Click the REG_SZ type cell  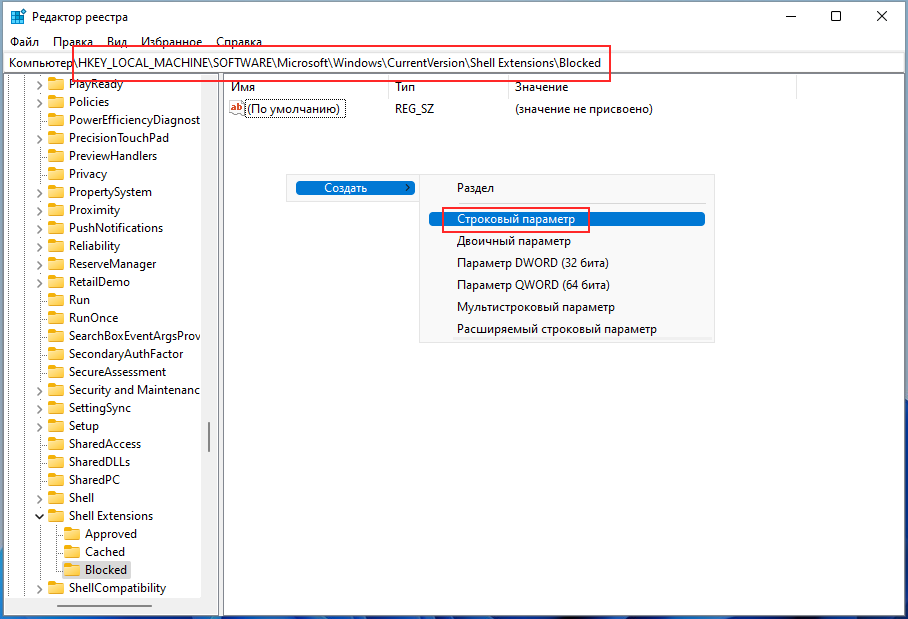pos(415,109)
